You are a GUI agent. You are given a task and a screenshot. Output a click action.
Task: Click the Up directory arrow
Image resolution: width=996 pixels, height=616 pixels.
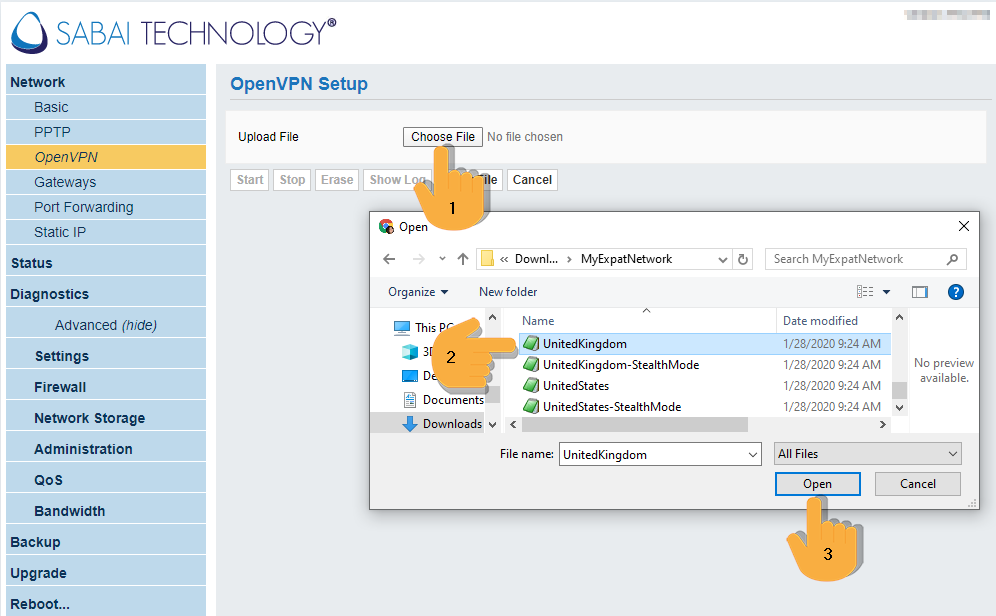[462, 259]
